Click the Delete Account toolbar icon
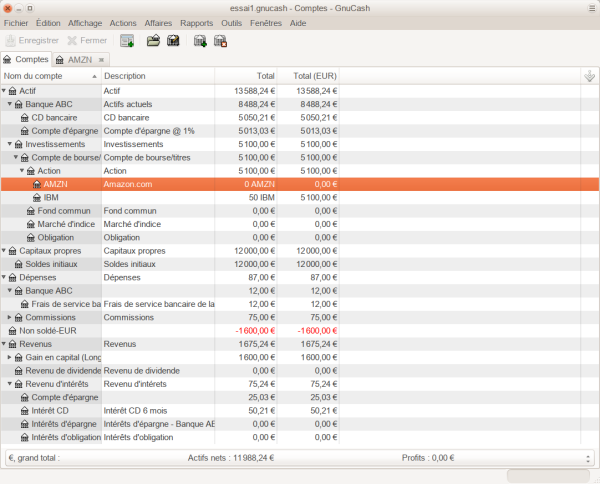The image size is (600, 484). (220, 41)
